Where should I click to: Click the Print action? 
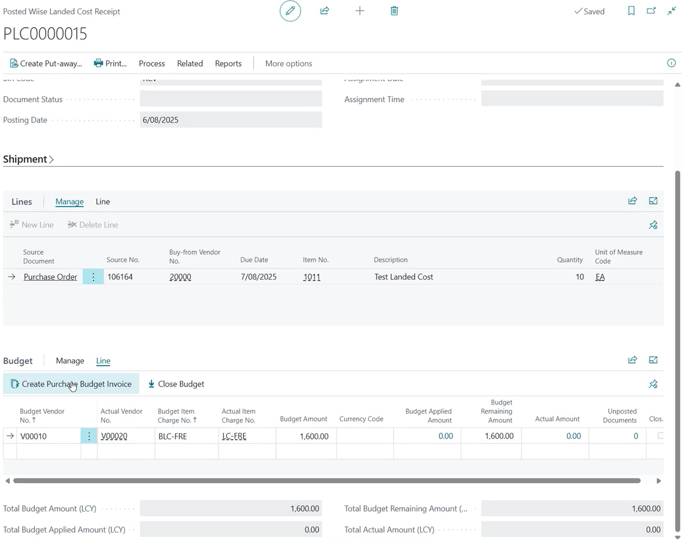(x=110, y=64)
